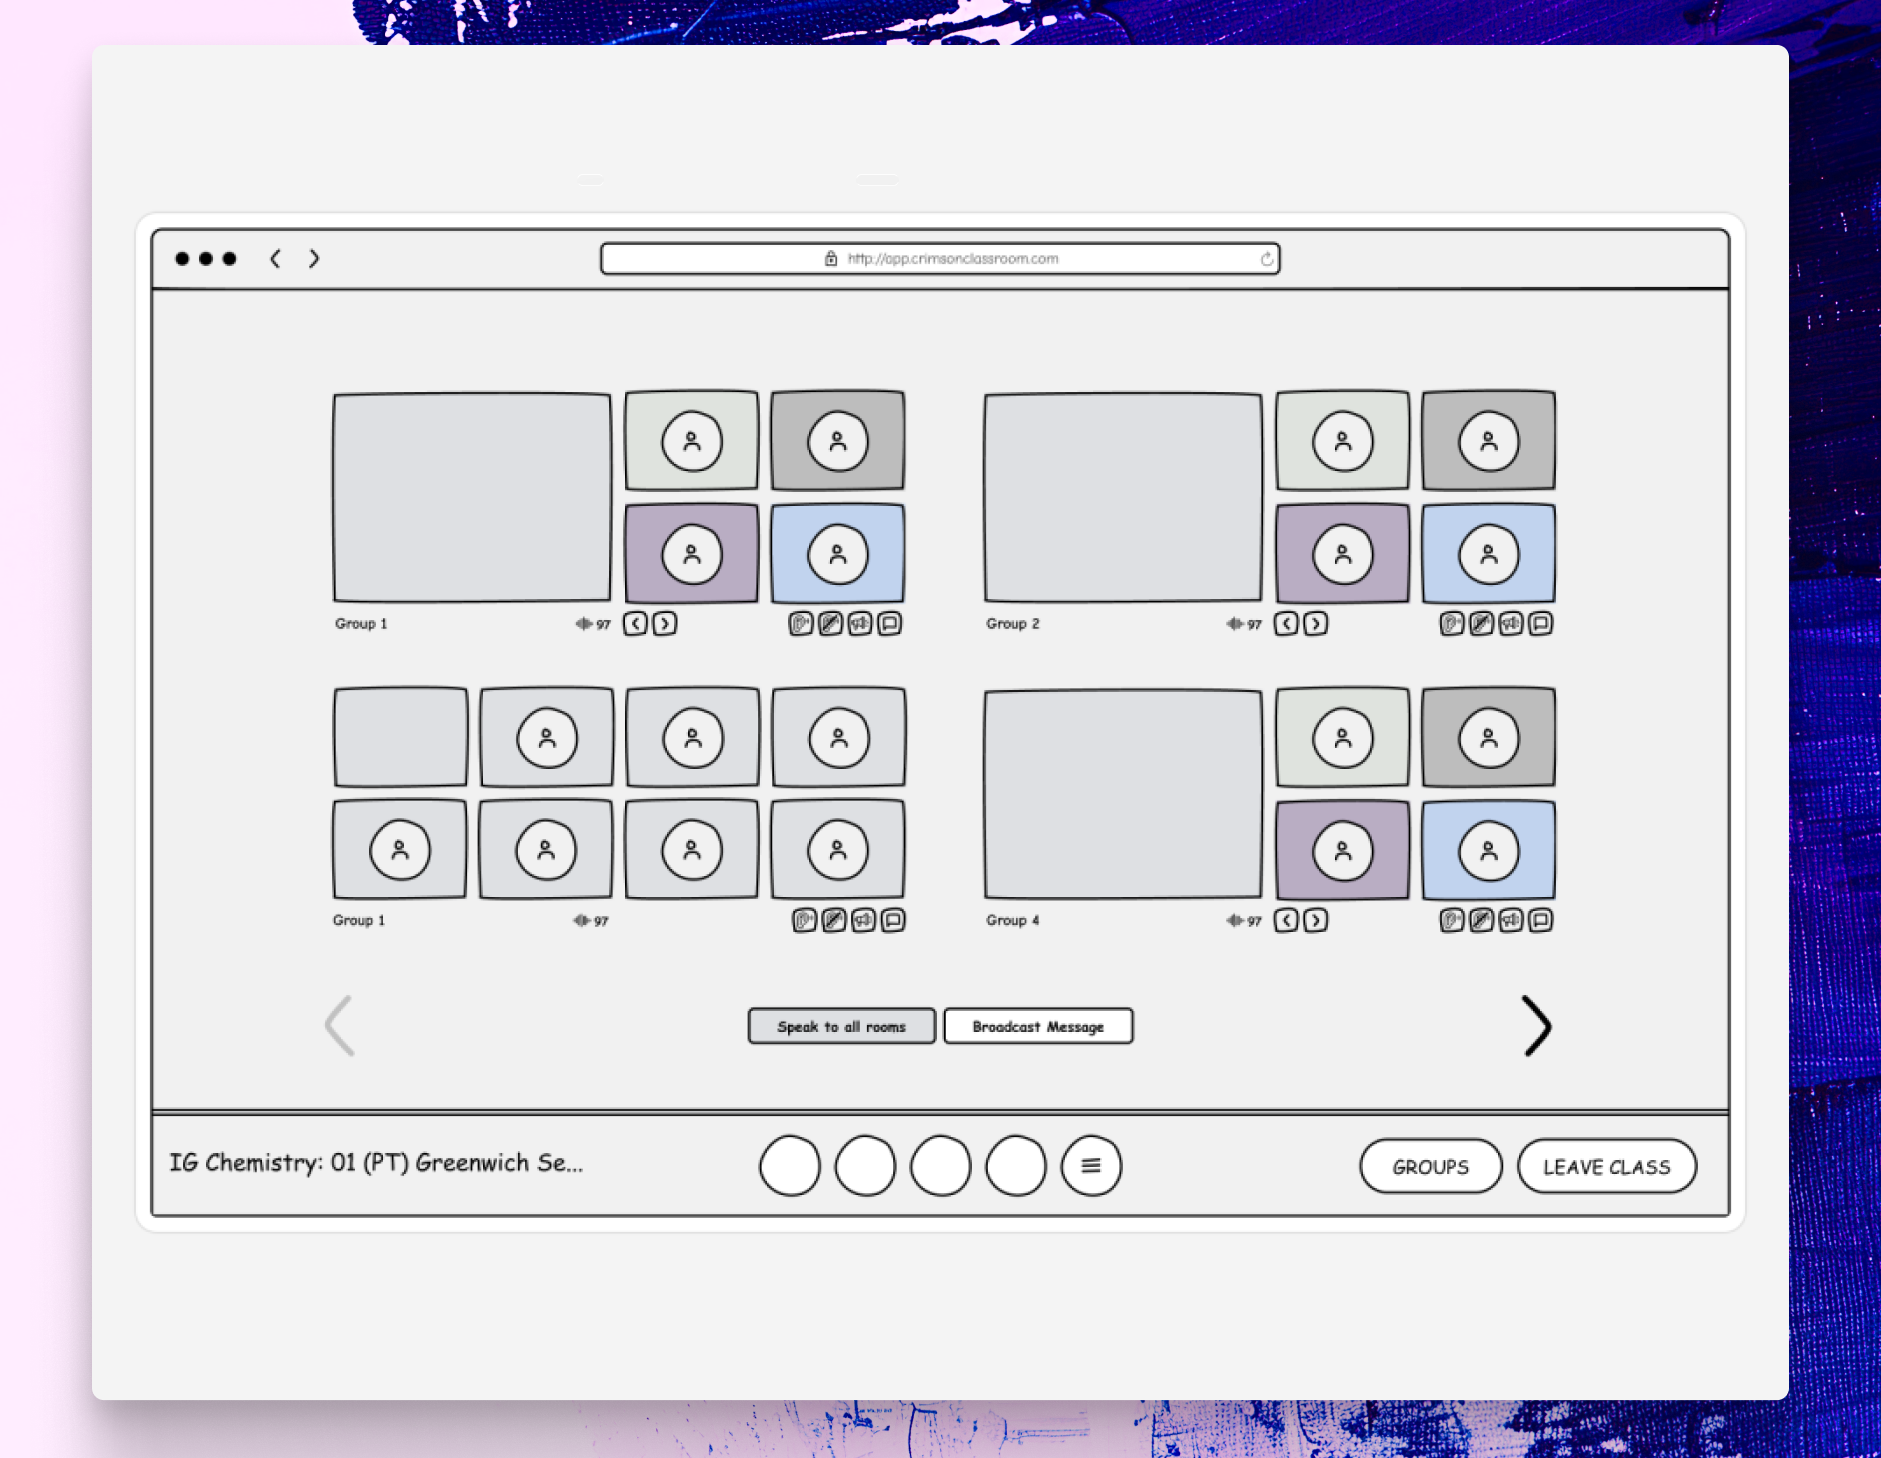Viewport: 1881px width, 1458px height.
Task: Open the GROUPS panel
Action: [x=1430, y=1166]
